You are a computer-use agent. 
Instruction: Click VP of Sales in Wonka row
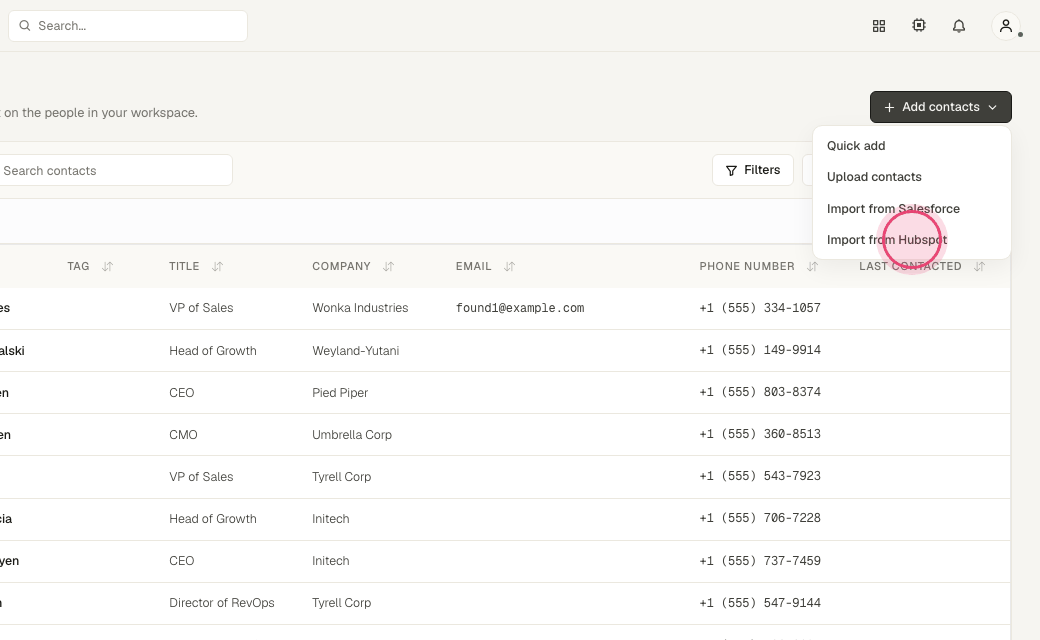(201, 308)
